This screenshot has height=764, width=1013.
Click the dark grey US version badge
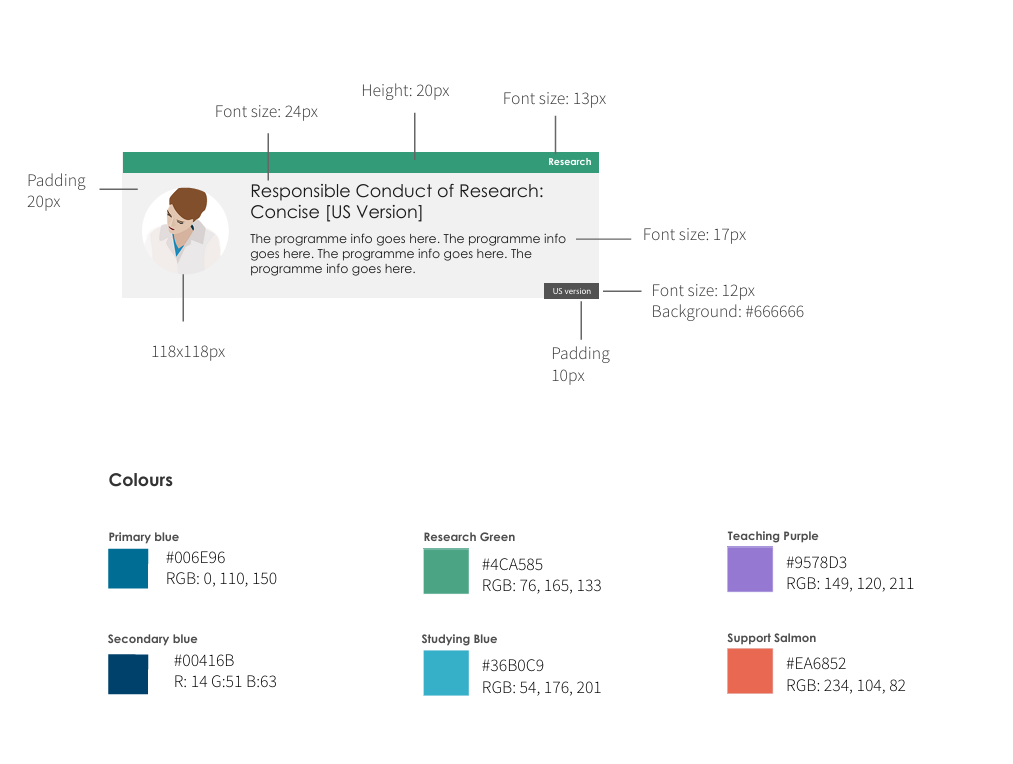tap(571, 291)
